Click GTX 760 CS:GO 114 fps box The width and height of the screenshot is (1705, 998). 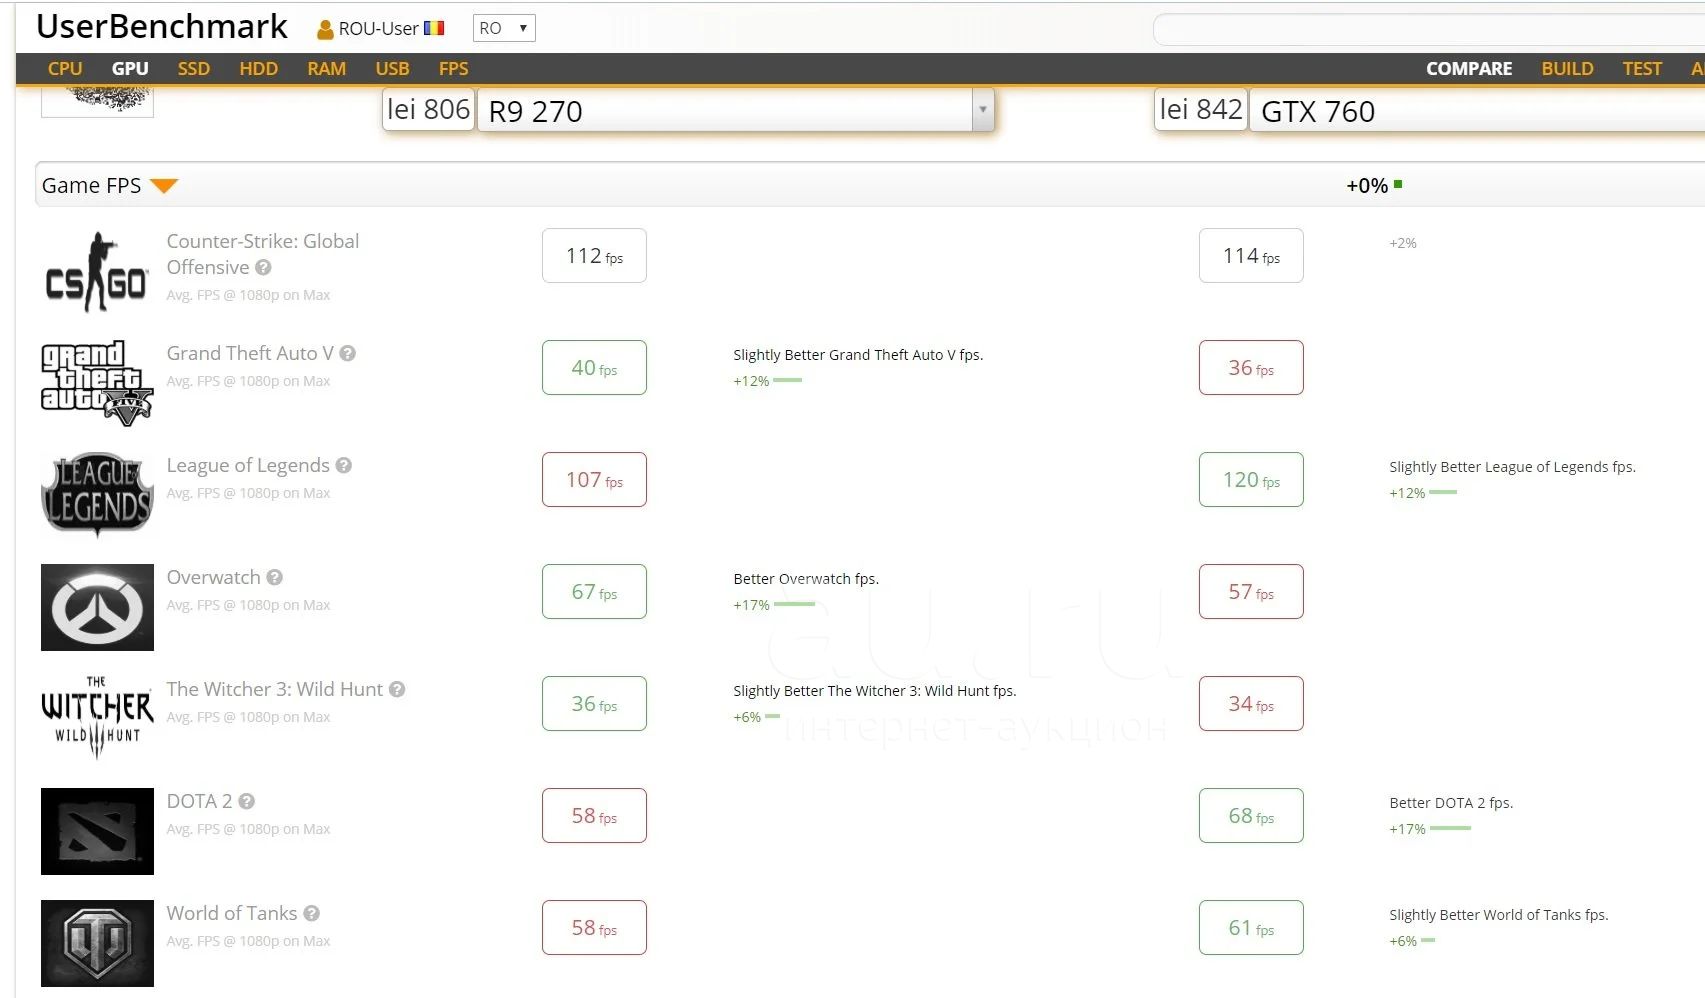pos(1251,256)
